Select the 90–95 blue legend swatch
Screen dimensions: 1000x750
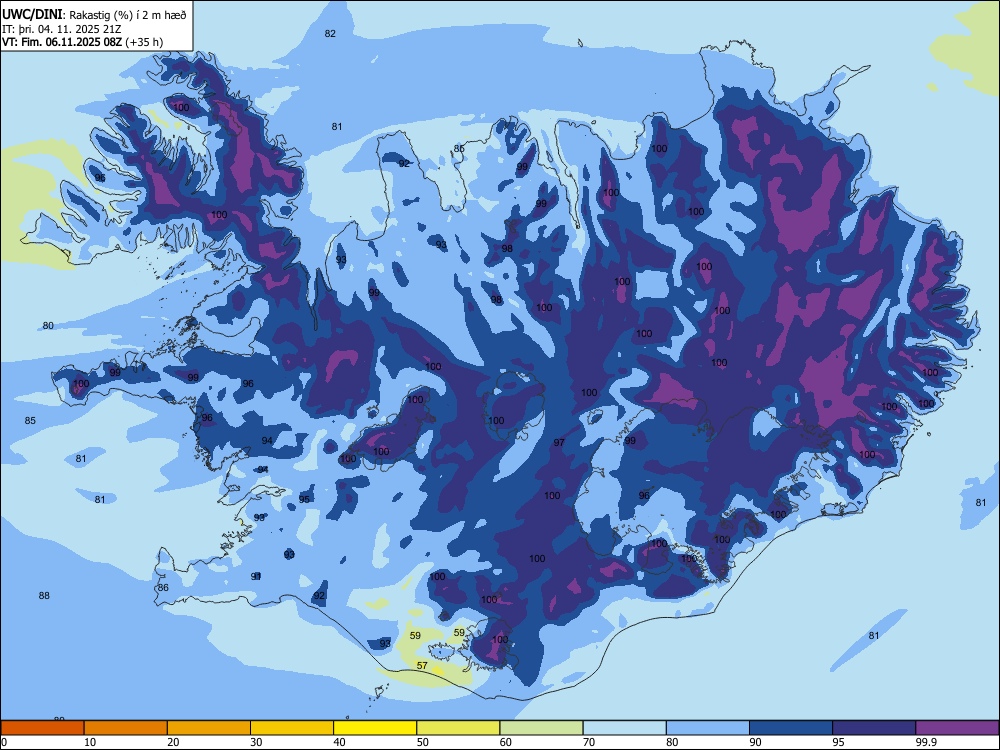[791, 728]
